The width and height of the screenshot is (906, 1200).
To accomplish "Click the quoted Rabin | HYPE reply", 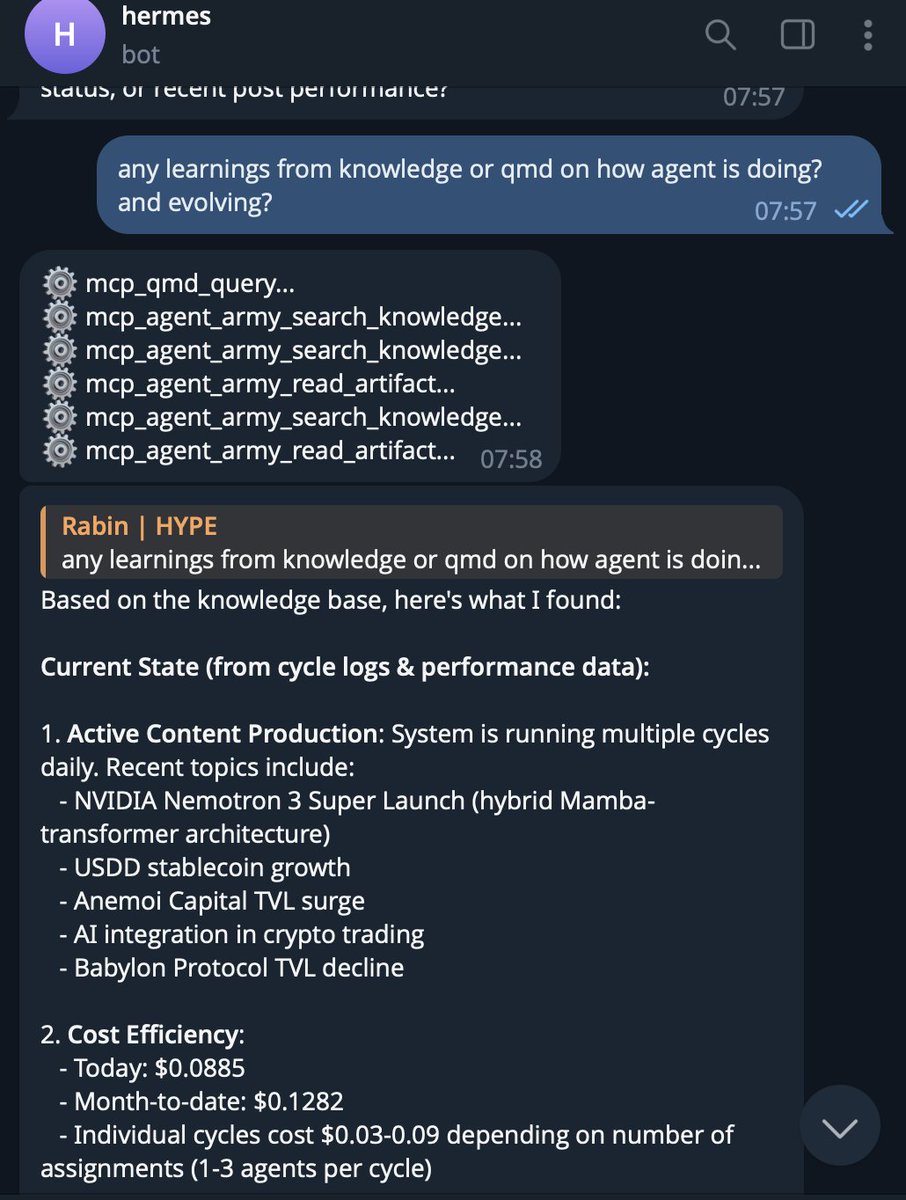I will click(x=411, y=542).
